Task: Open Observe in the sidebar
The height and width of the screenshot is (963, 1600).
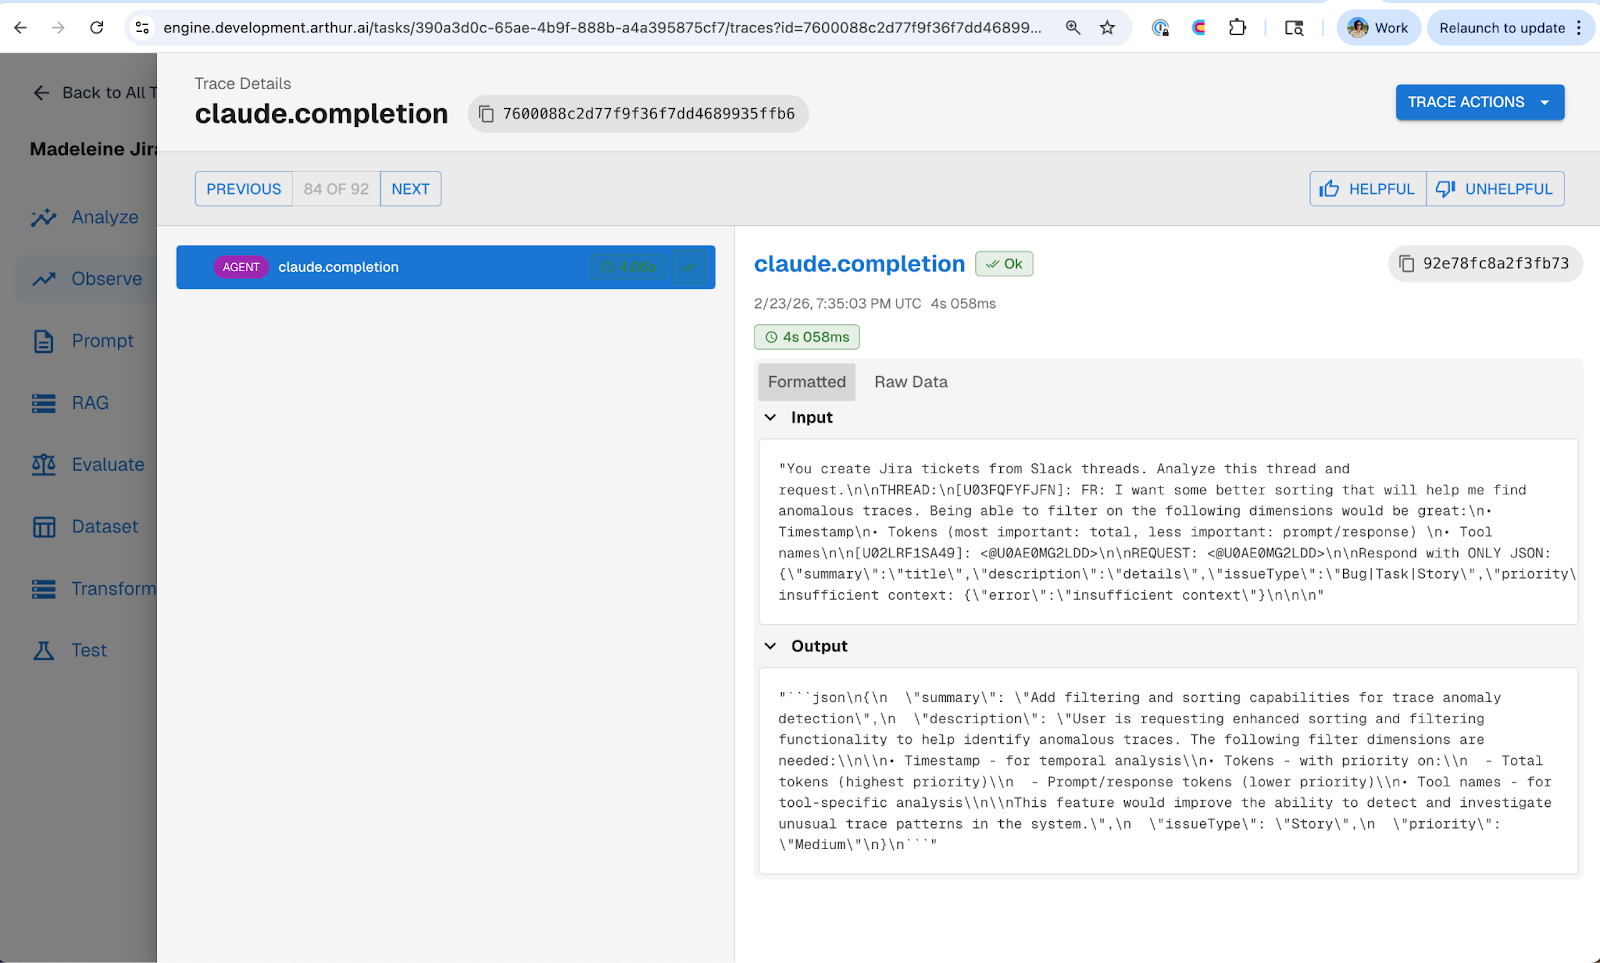Action: [x=86, y=279]
